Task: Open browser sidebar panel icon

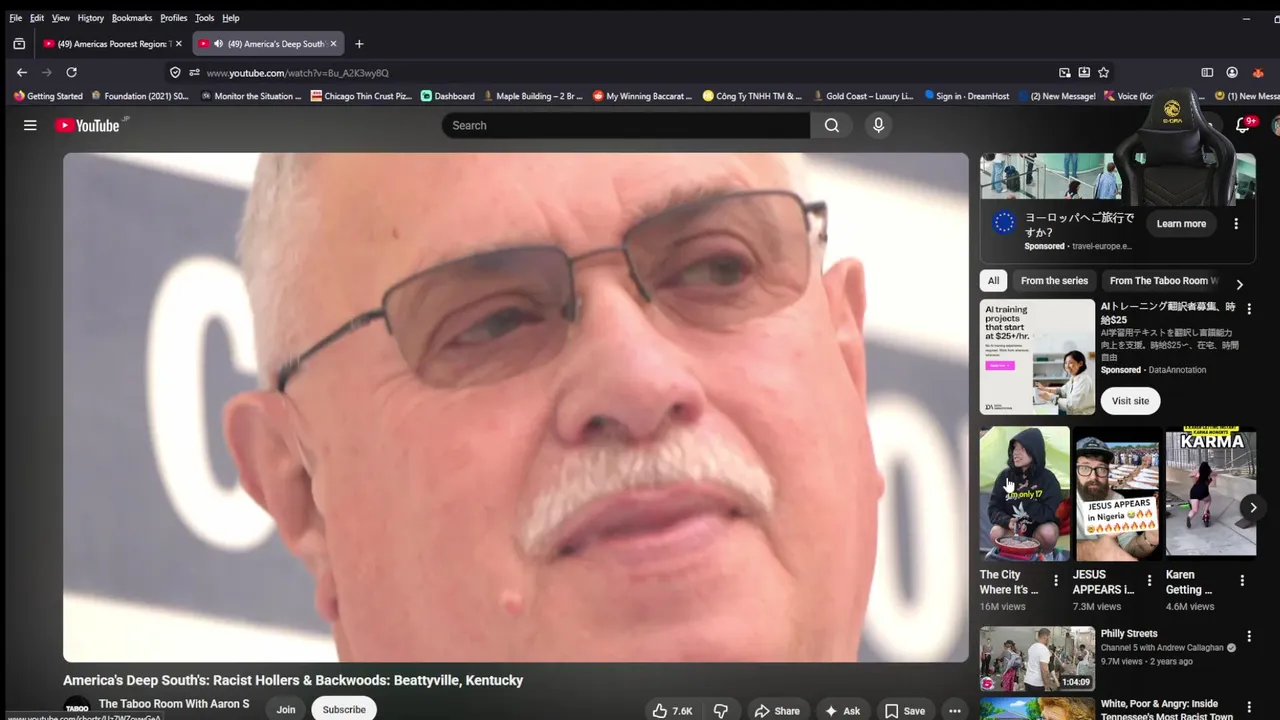Action: point(1207,72)
